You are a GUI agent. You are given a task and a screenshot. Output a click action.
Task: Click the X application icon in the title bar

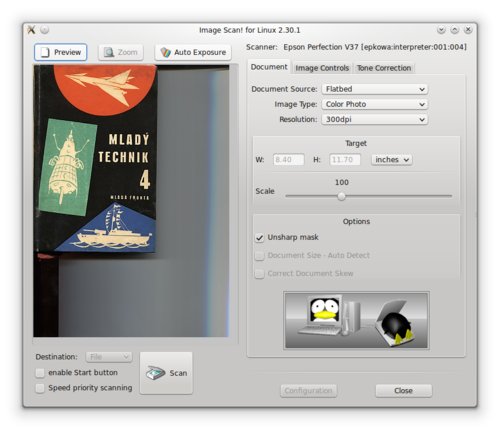coord(31,30)
